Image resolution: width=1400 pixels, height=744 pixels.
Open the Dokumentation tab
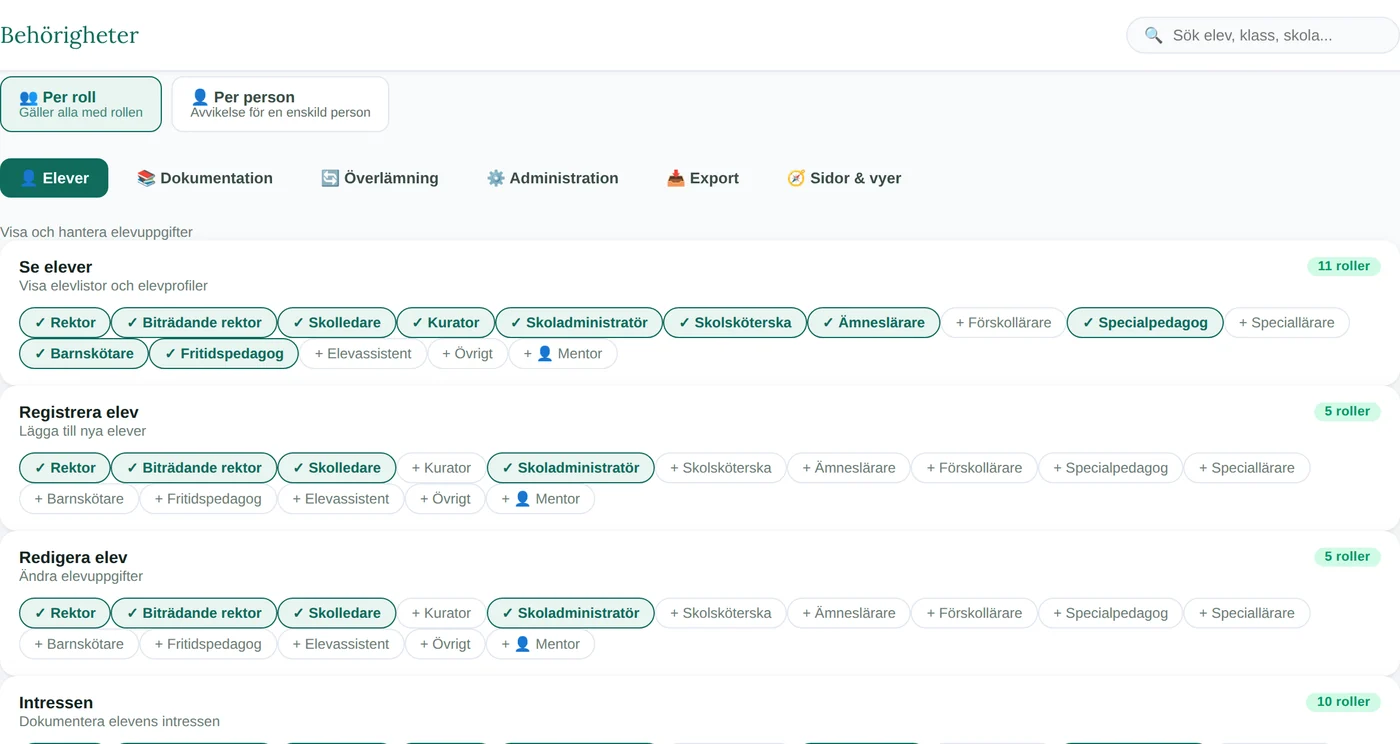click(205, 178)
